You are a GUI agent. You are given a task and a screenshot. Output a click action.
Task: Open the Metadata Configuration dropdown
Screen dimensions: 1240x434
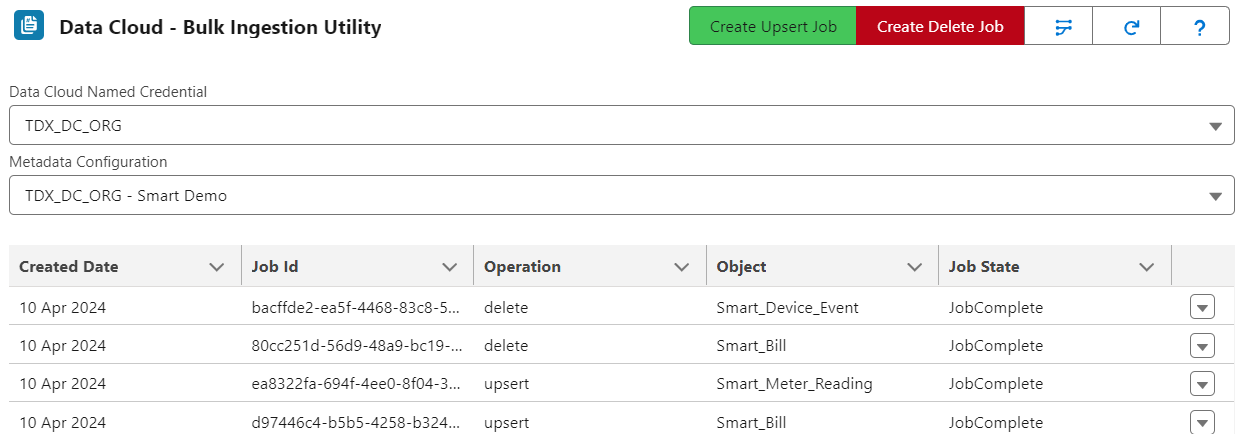click(x=620, y=195)
